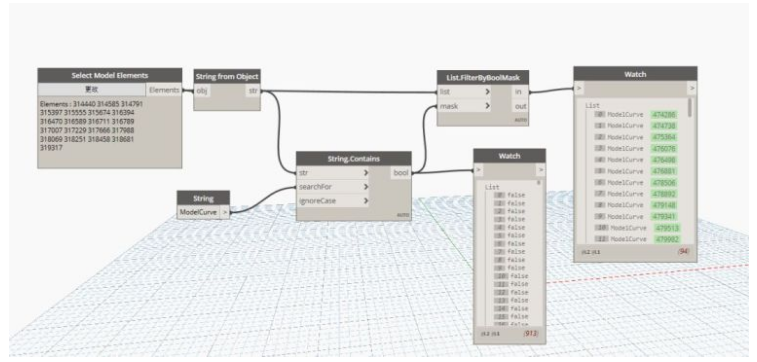Select the header of the ModelCurve Watch node
Image resolution: width=757 pixels, height=362 pixels.
(635, 74)
